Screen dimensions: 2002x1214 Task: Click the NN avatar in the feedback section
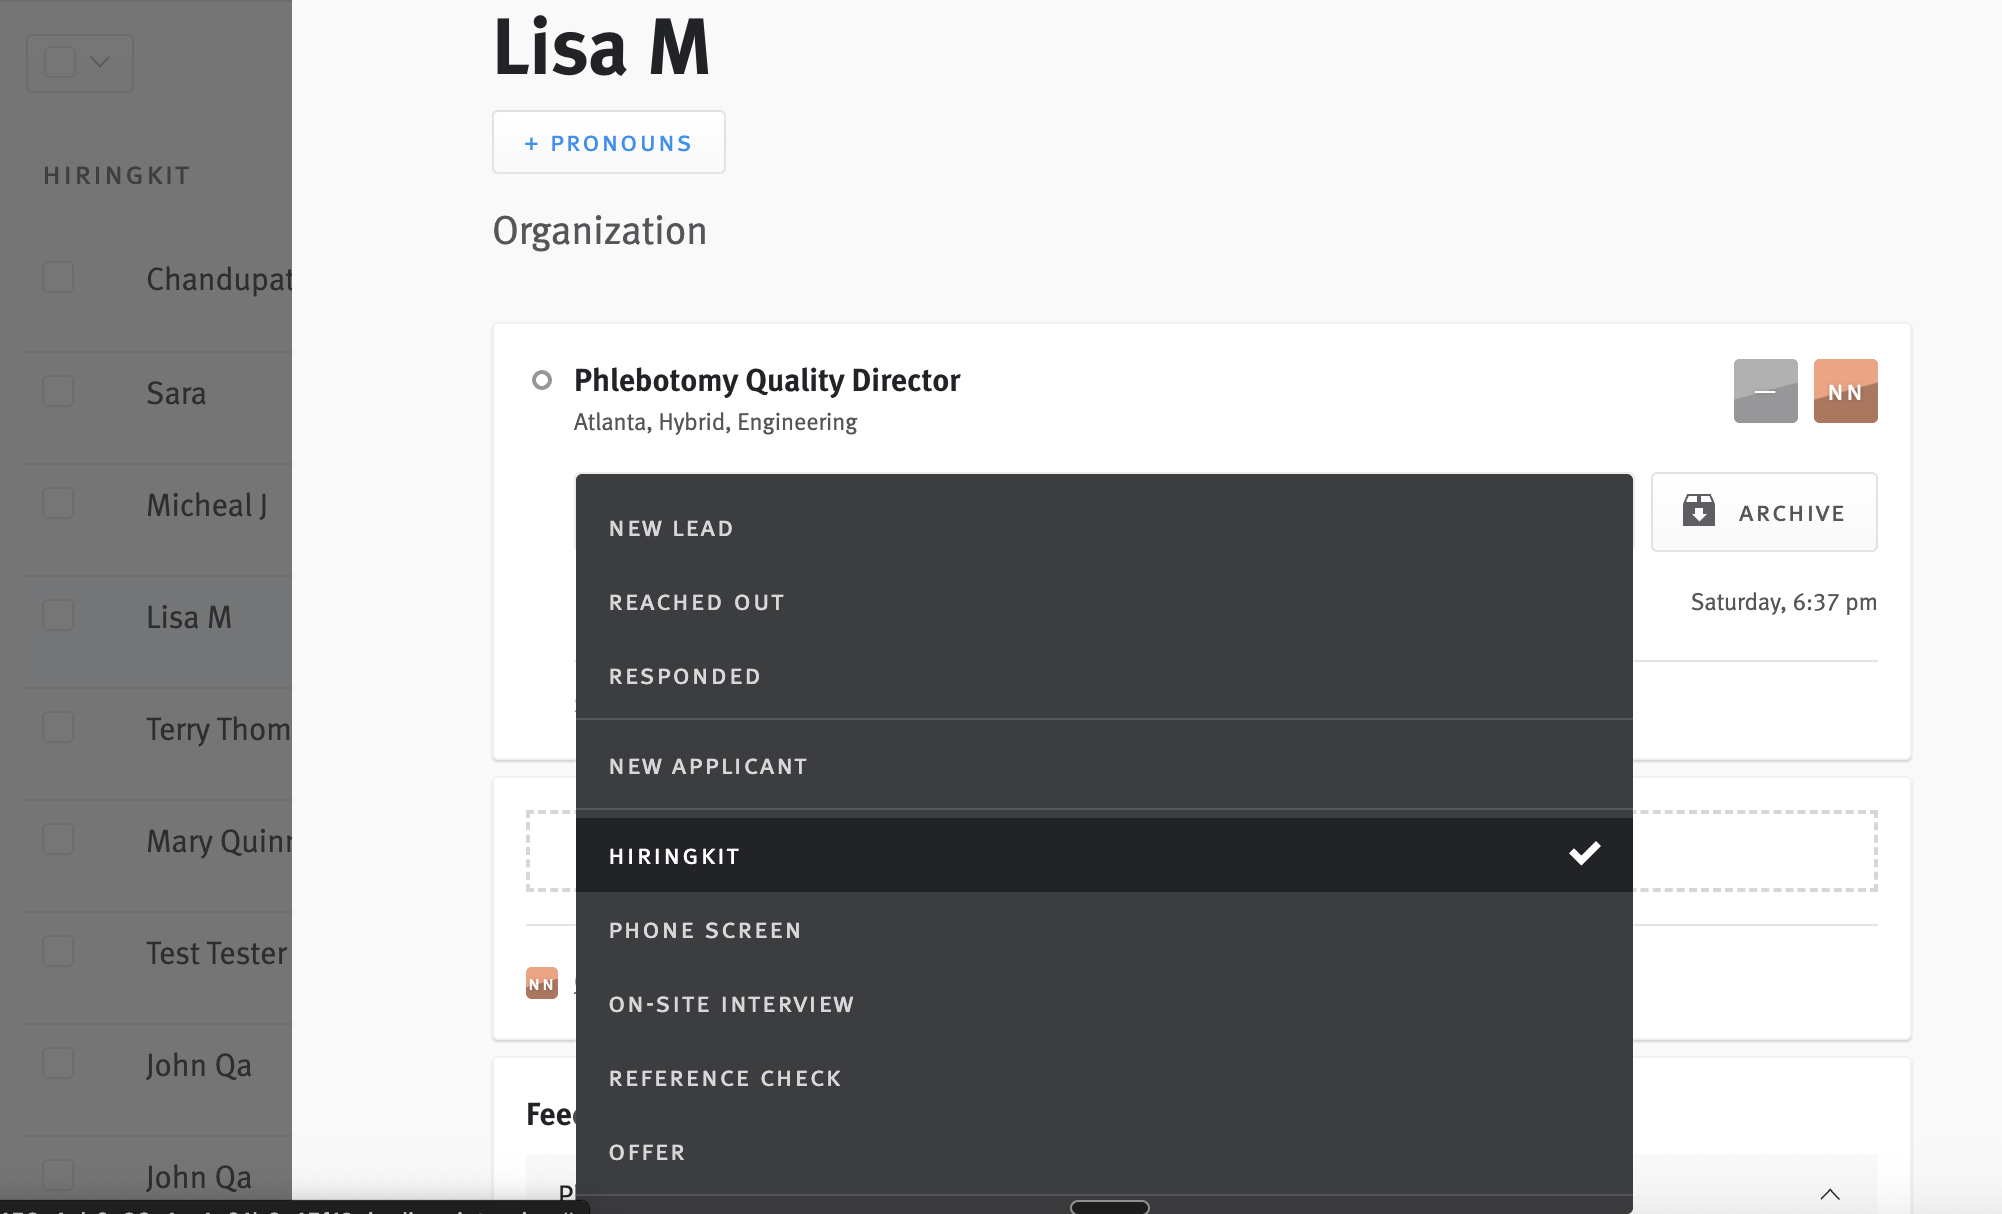click(541, 984)
